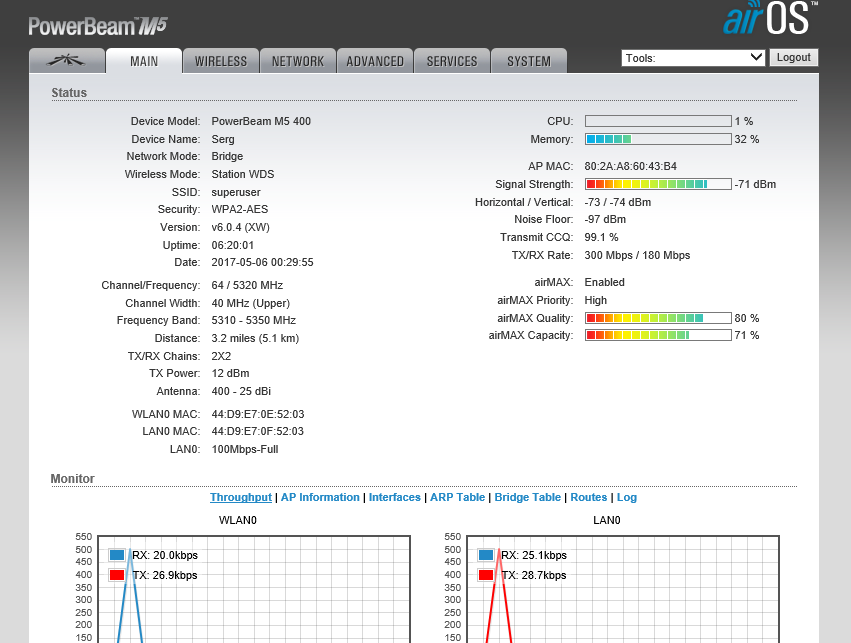The height and width of the screenshot is (643, 851).
Task: Click the red TX legend swatch in LAN0
Action: coord(486,575)
